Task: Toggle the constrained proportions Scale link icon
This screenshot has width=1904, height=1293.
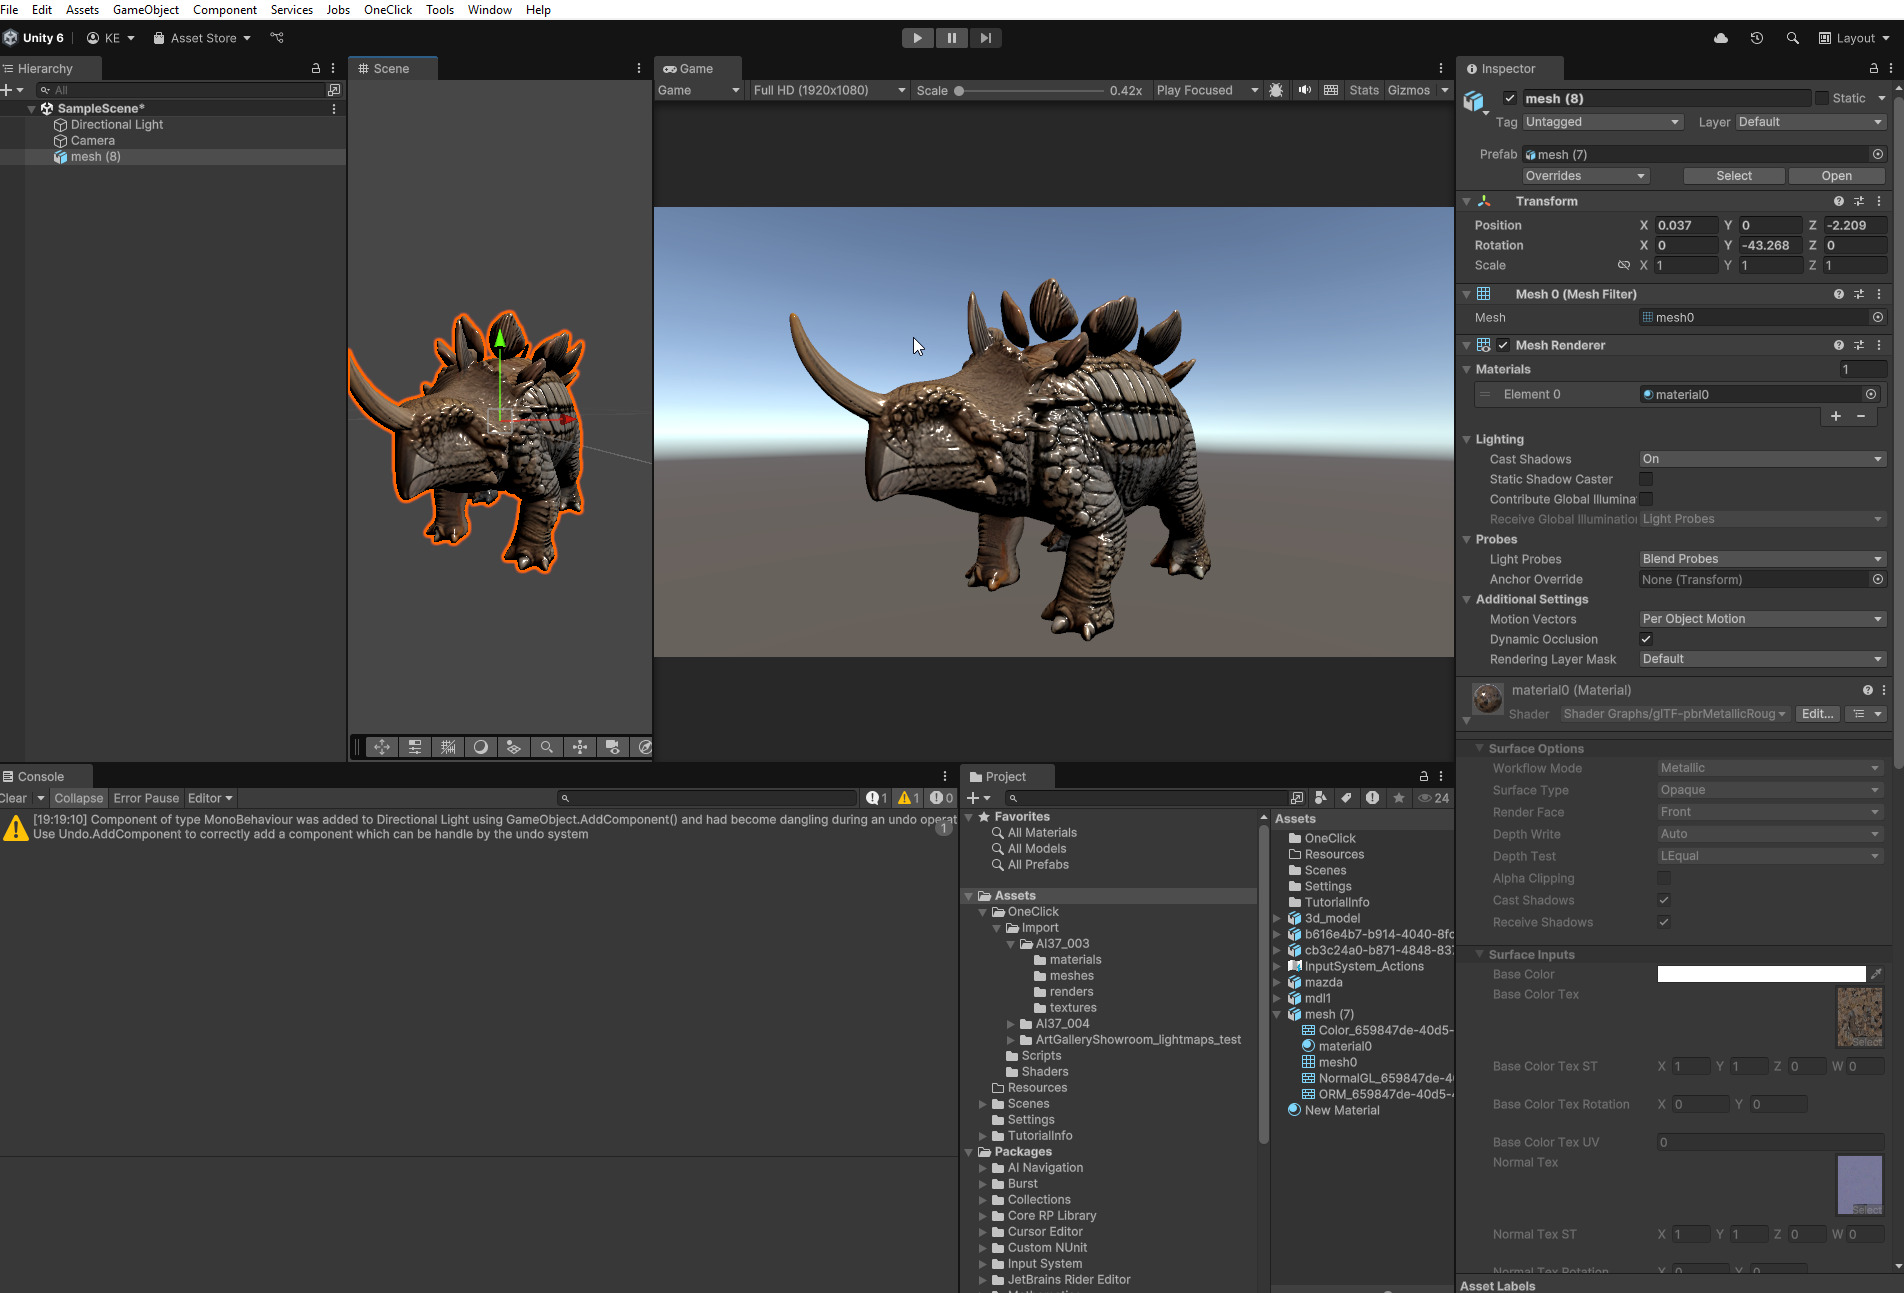Action: [x=1624, y=265]
